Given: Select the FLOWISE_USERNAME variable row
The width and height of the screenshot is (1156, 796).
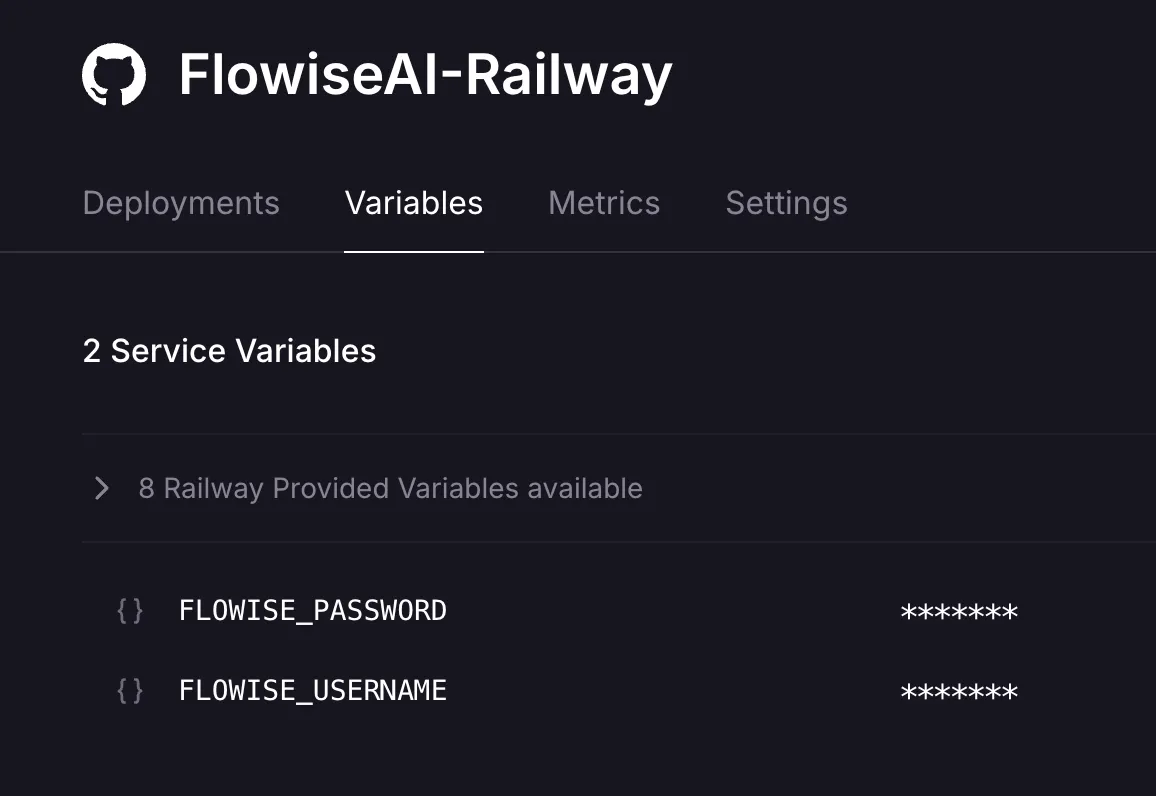Looking at the screenshot, I should [x=313, y=689].
